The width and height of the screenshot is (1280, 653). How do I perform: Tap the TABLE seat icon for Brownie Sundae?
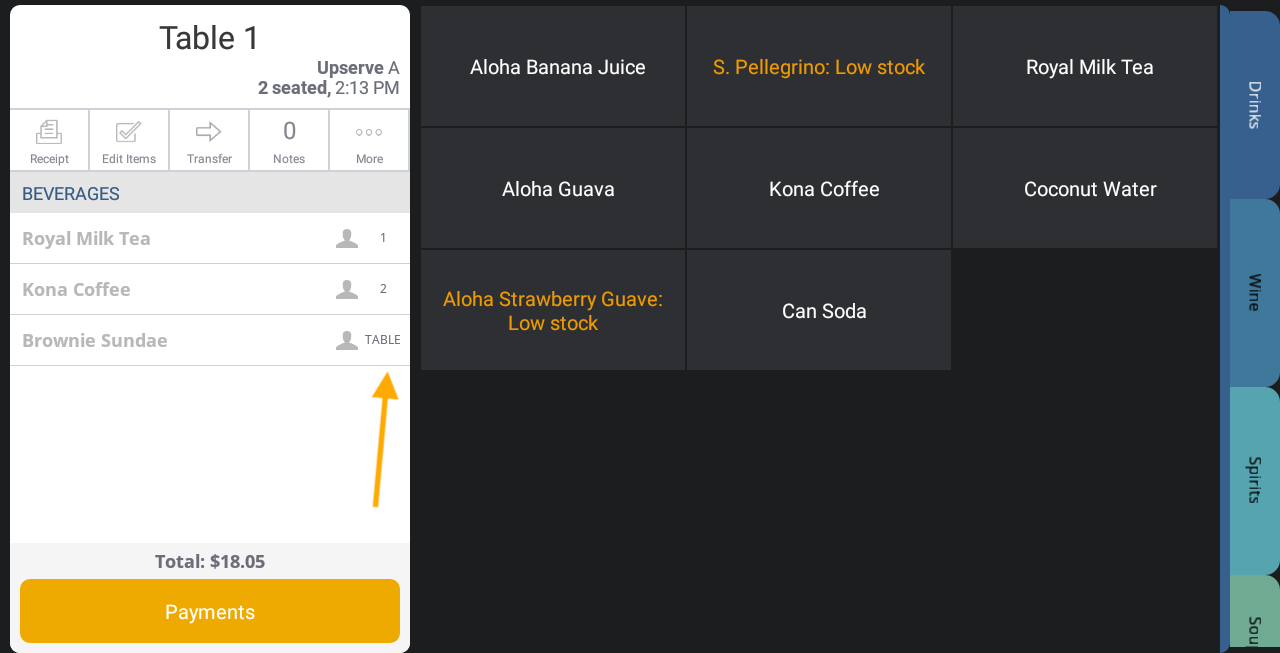coord(347,340)
